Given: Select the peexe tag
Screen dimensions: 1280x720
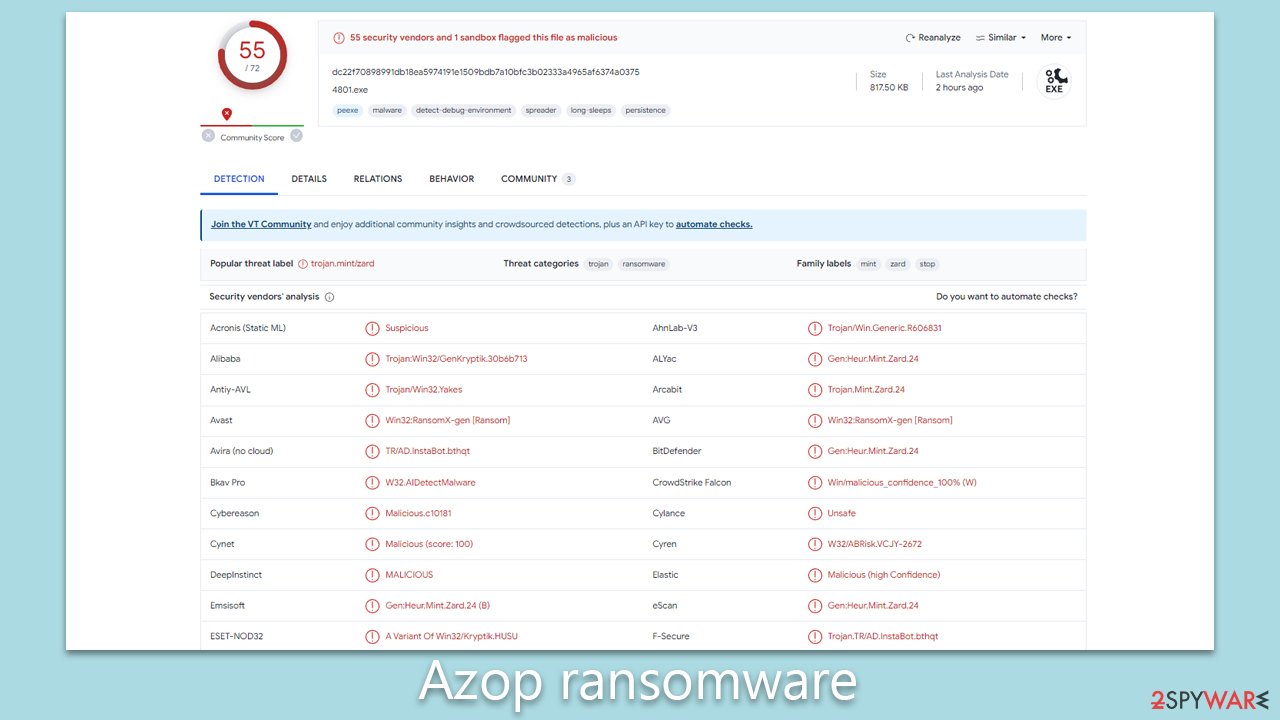Looking at the screenshot, I should tap(348, 111).
